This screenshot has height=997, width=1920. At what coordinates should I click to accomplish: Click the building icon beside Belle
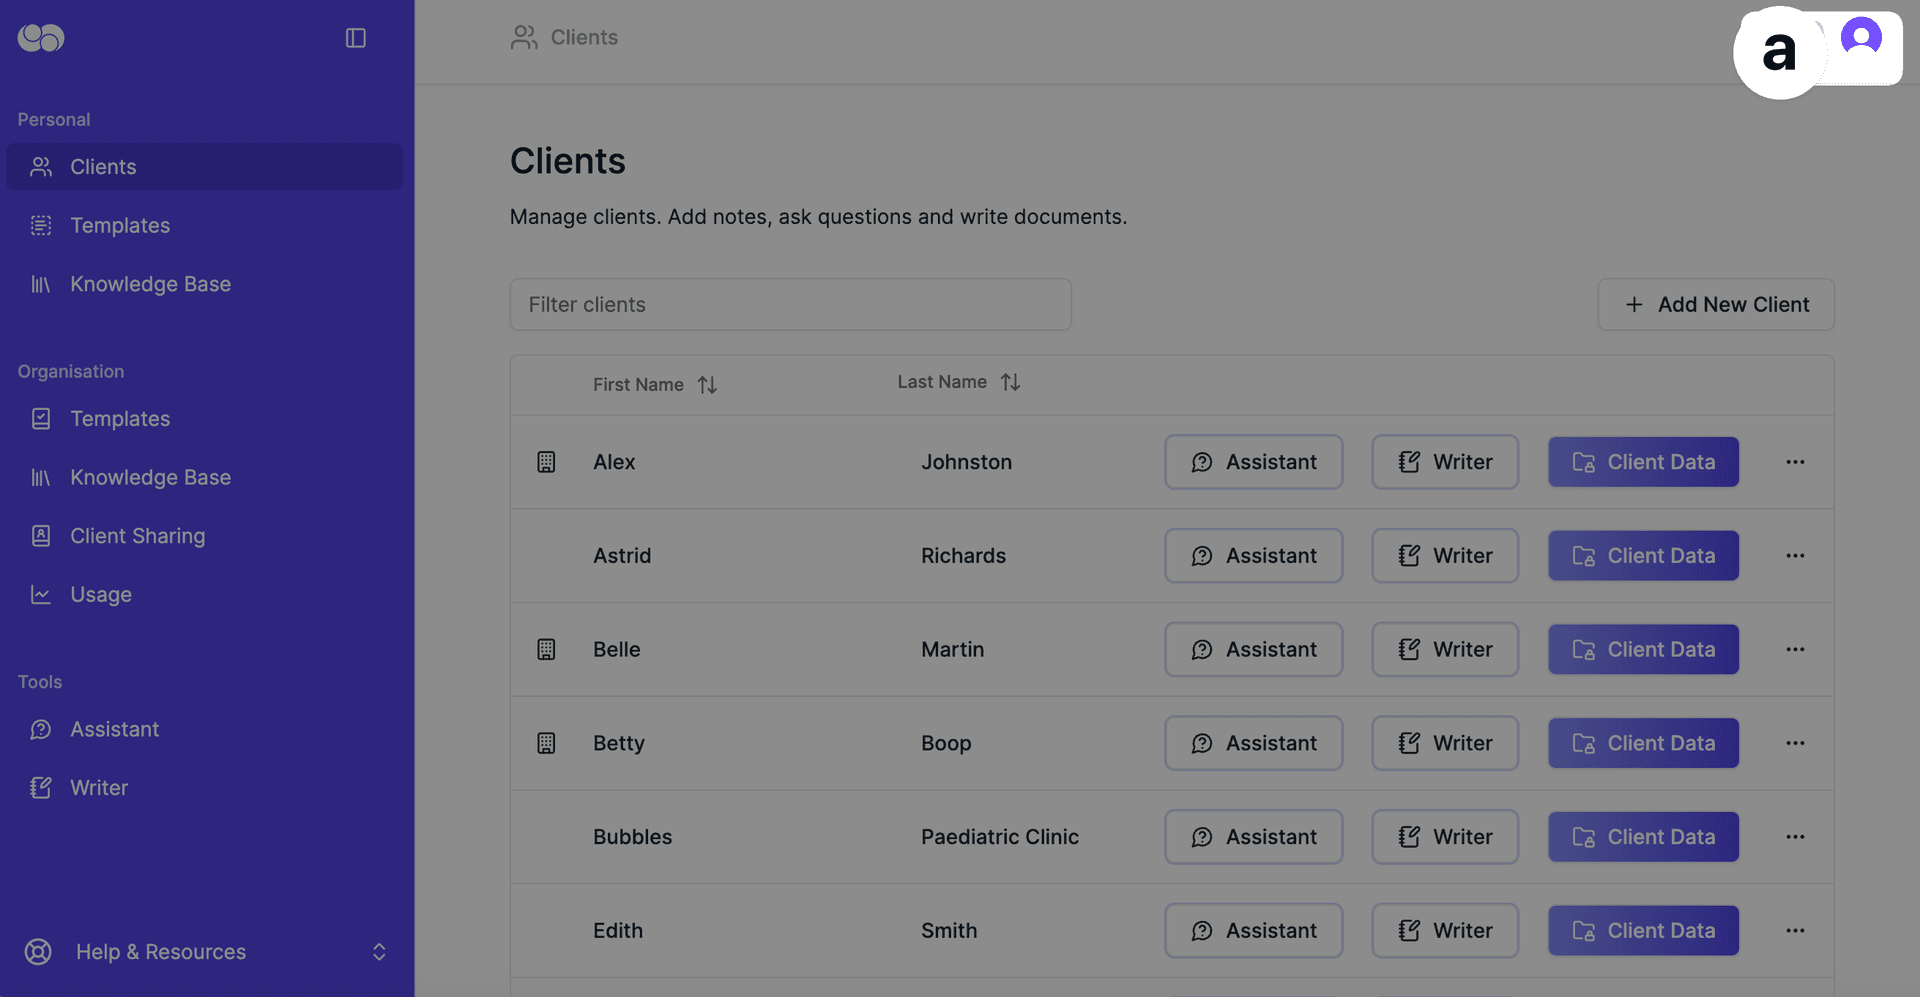[x=546, y=649]
